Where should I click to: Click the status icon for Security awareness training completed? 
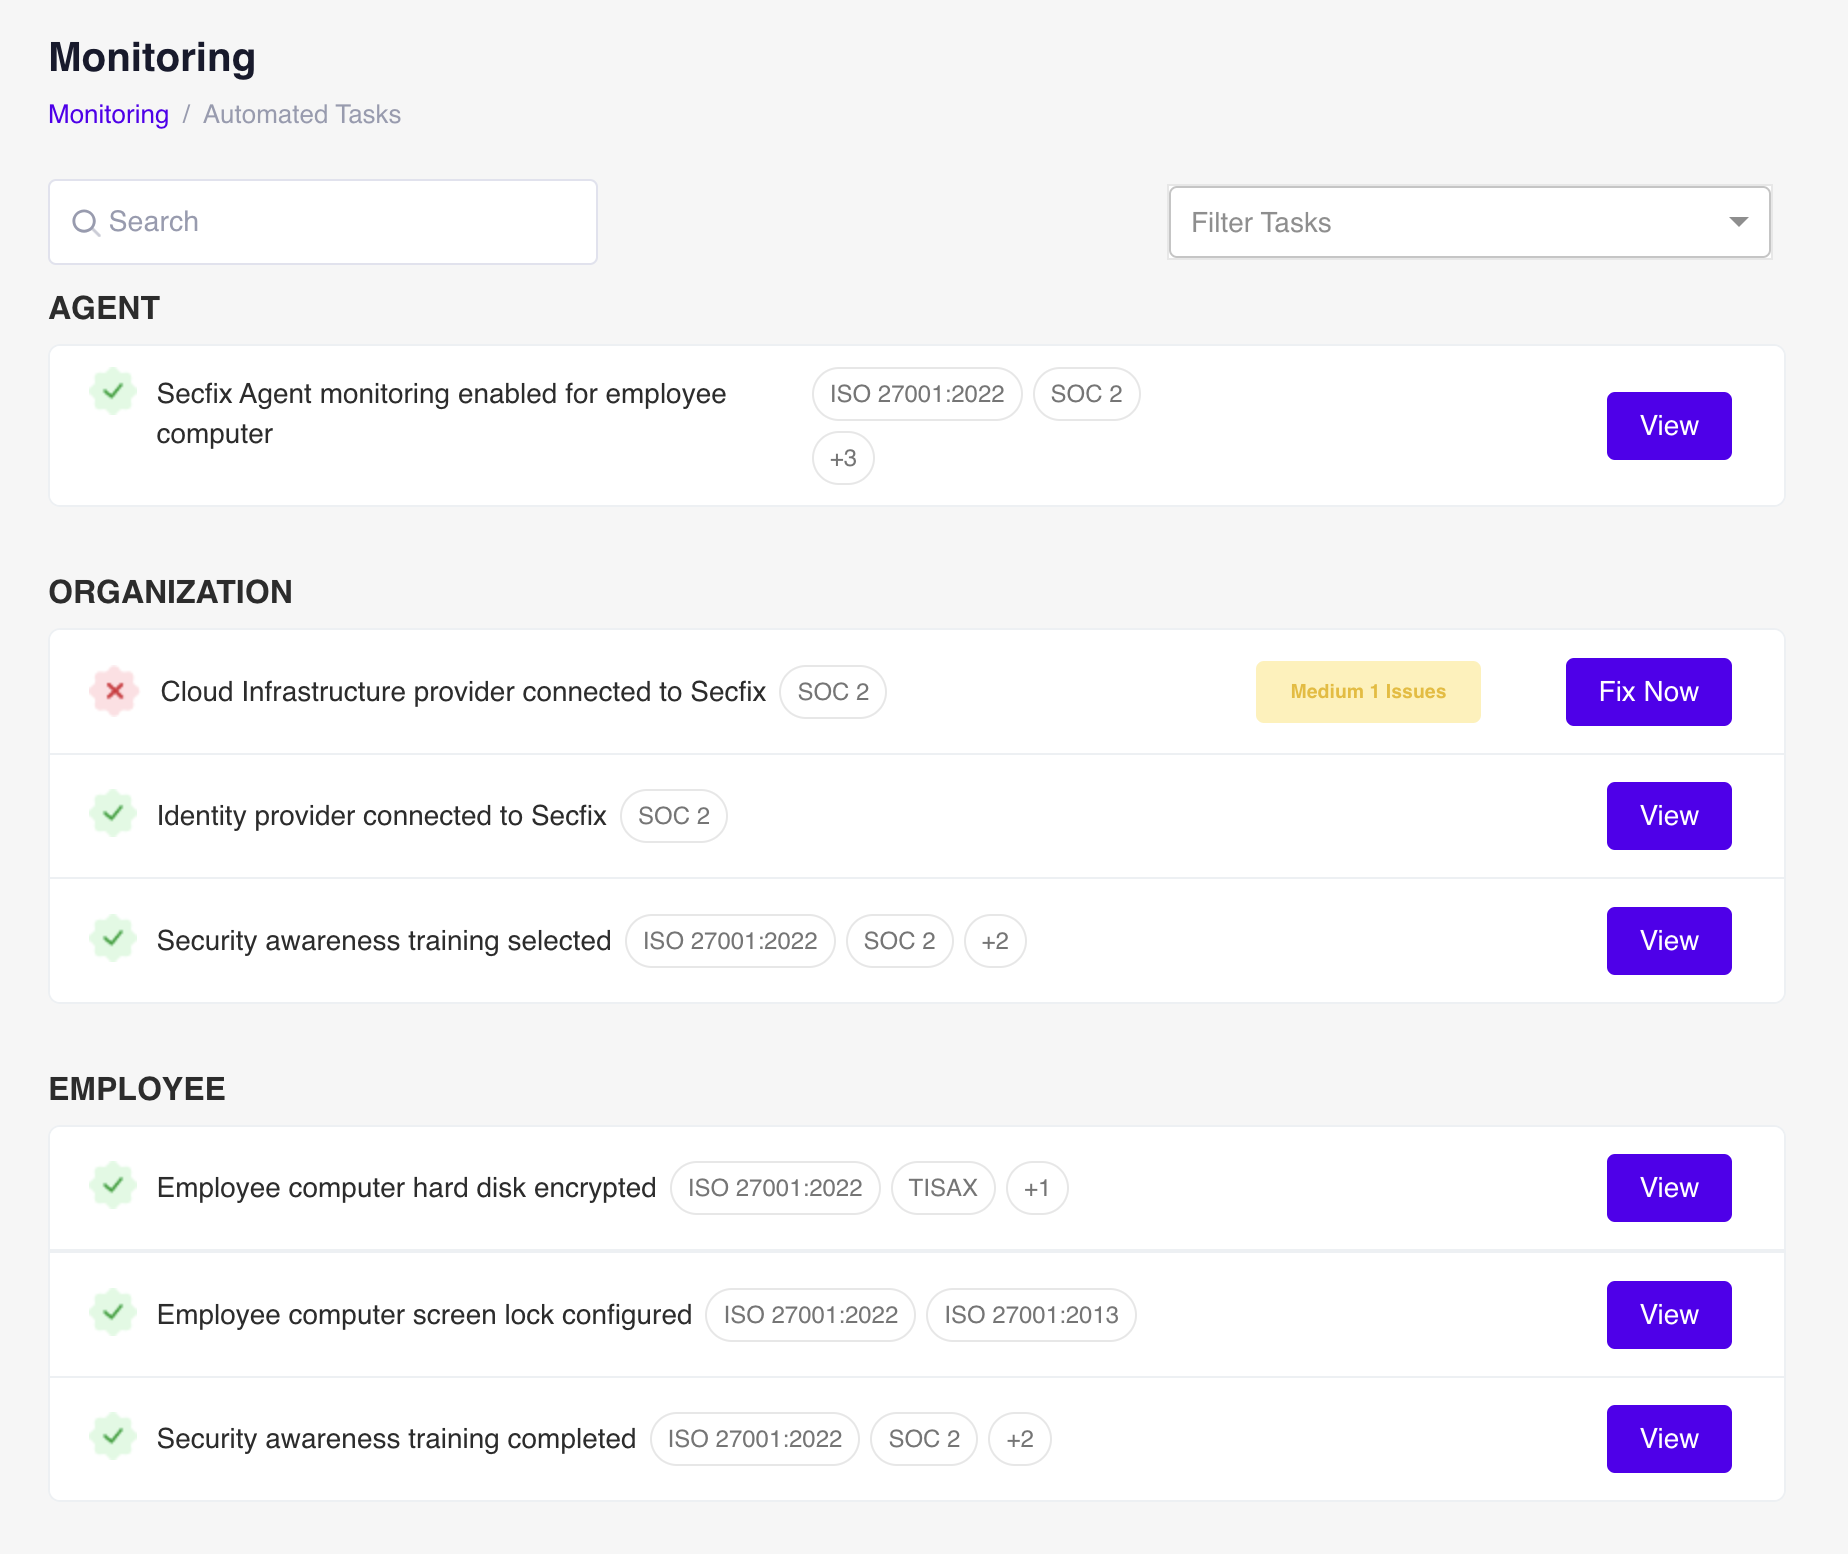click(x=113, y=1437)
